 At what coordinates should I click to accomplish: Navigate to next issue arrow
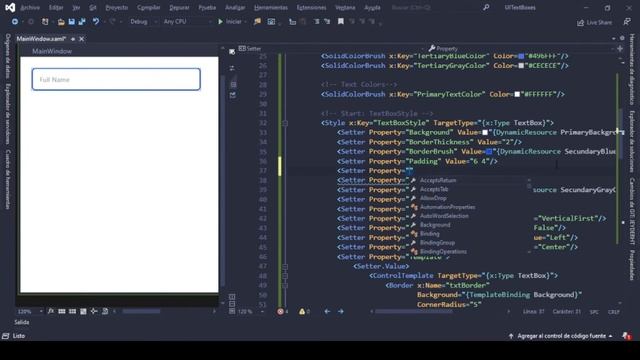pos(340,311)
